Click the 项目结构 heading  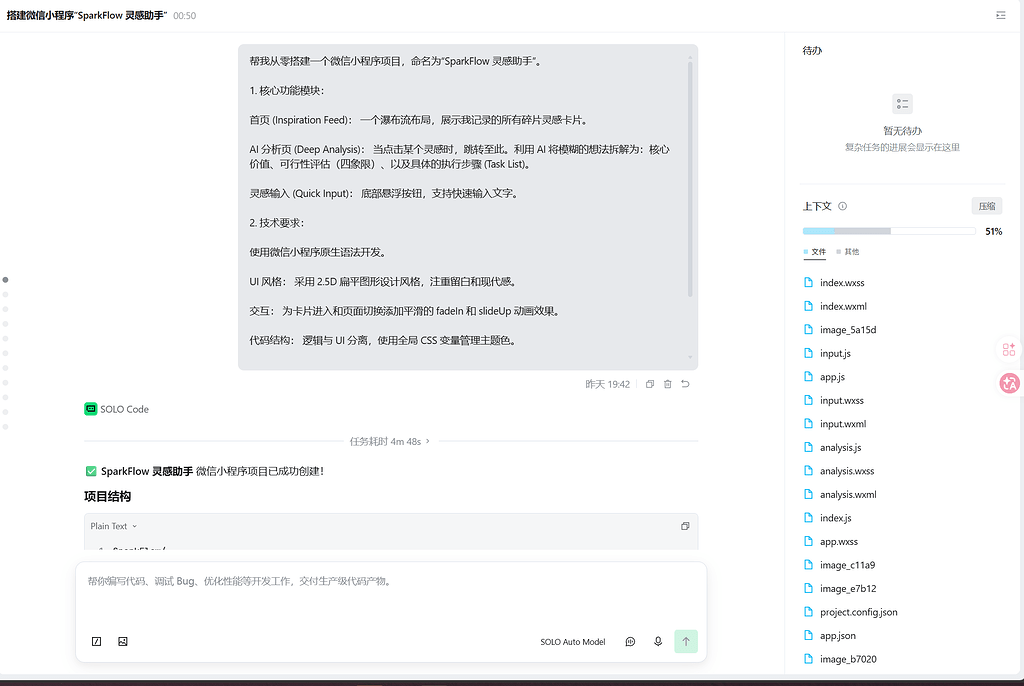(108, 497)
